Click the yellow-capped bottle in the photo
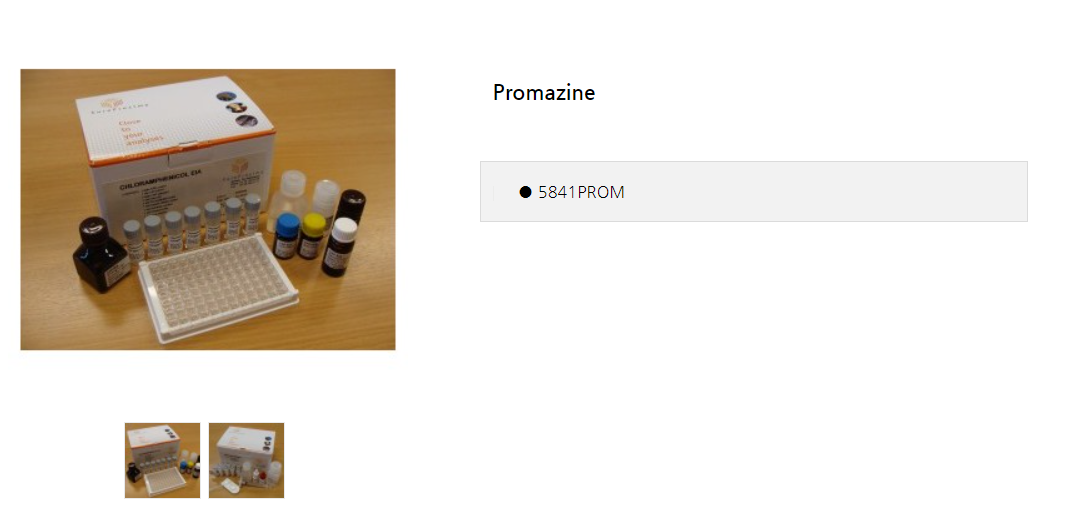 click(312, 237)
